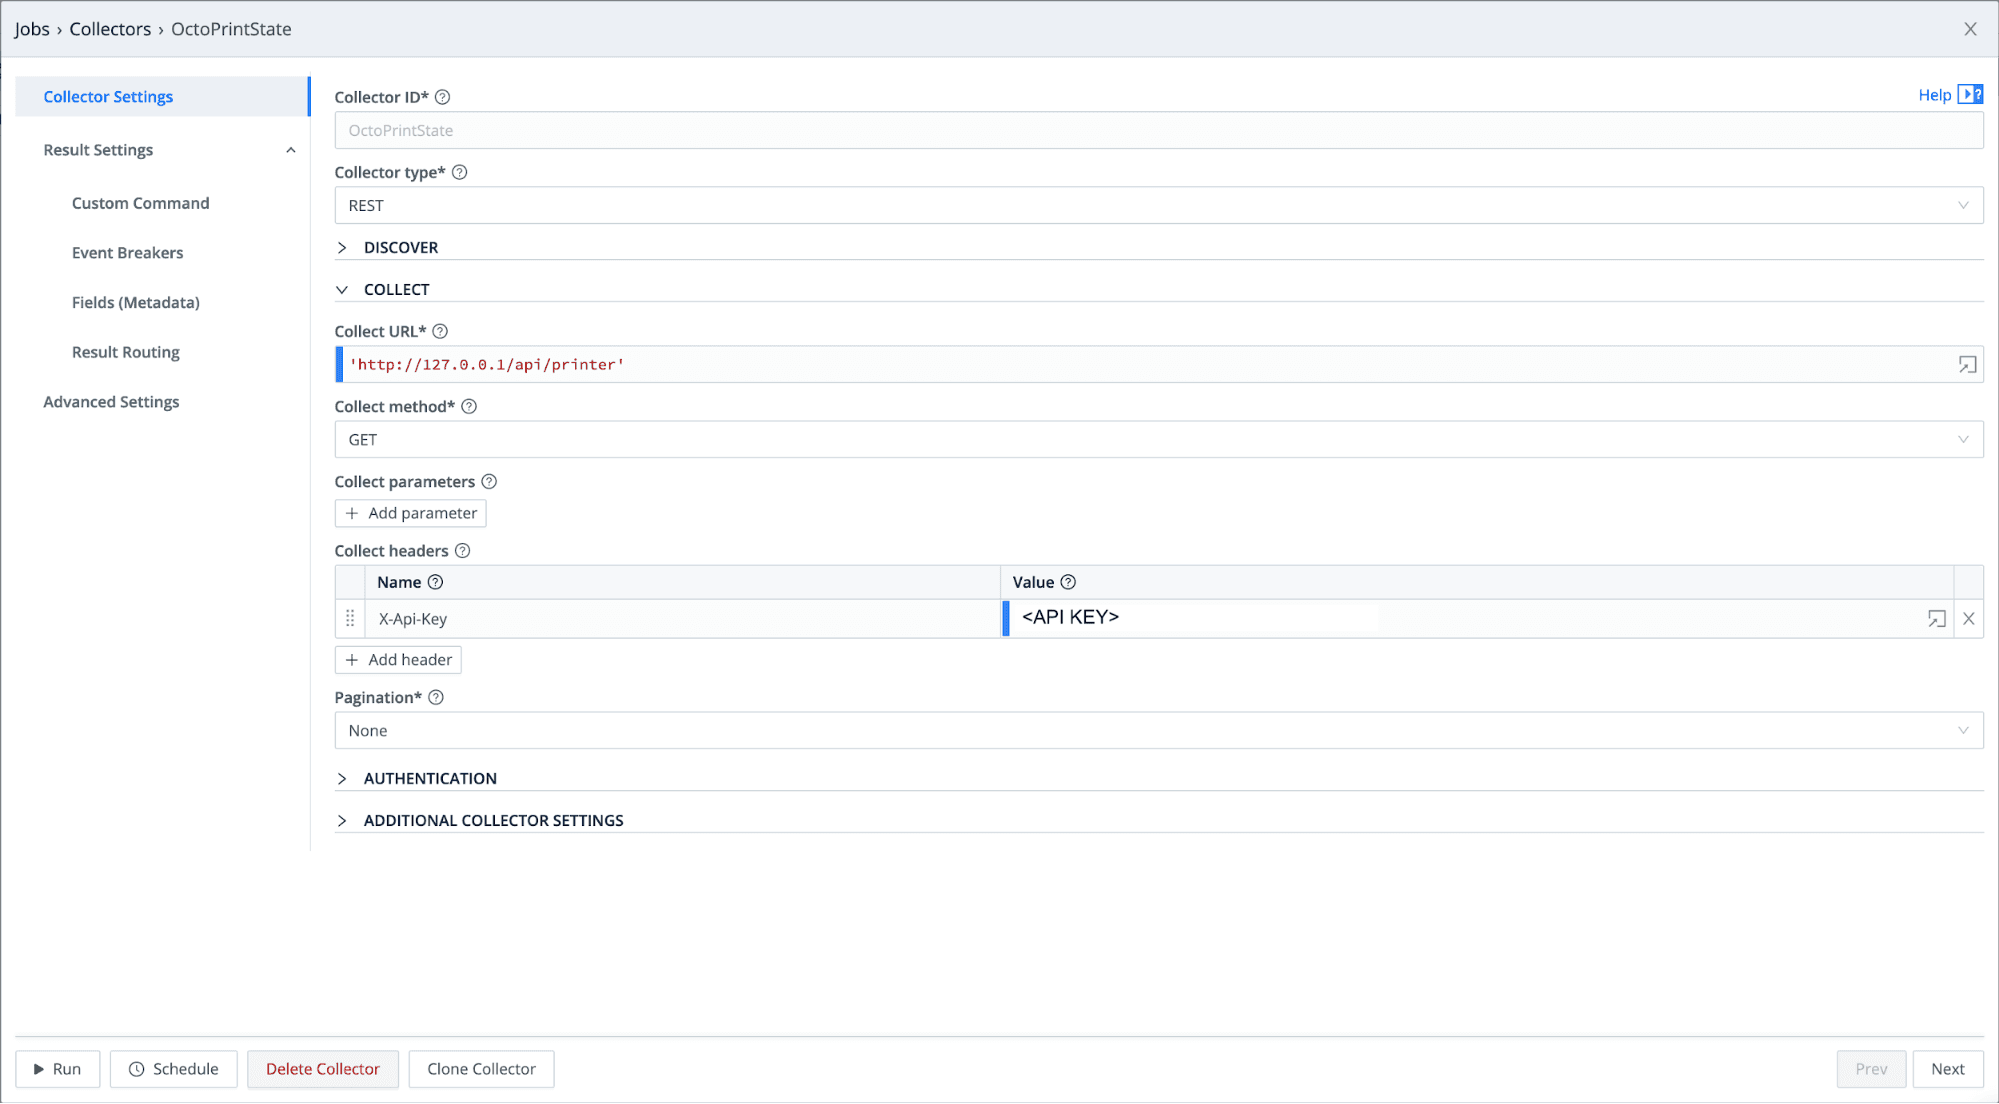The image size is (1999, 1104).
Task: Click help icon next to Collect method
Action: point(469,406)
